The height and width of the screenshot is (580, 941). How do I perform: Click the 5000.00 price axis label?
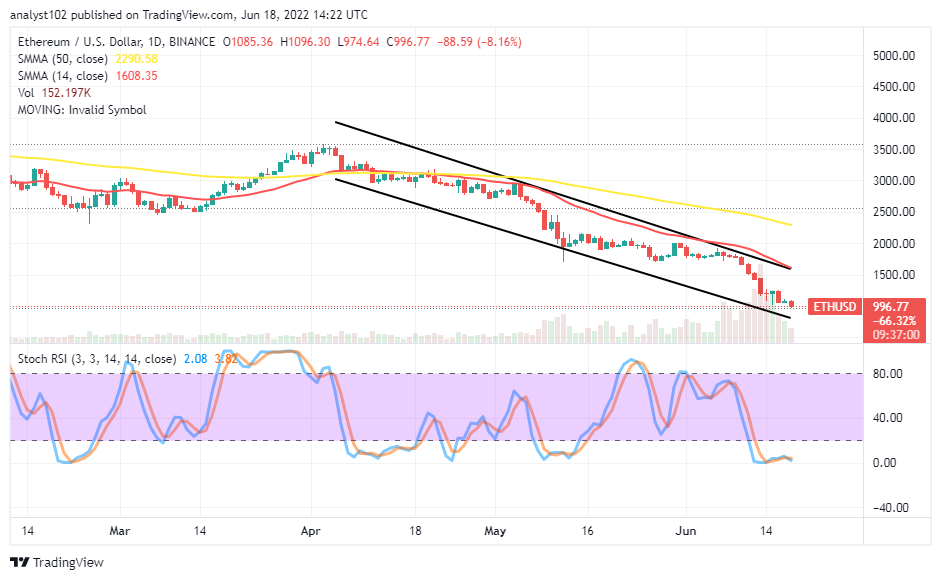[x=896, y=56]
